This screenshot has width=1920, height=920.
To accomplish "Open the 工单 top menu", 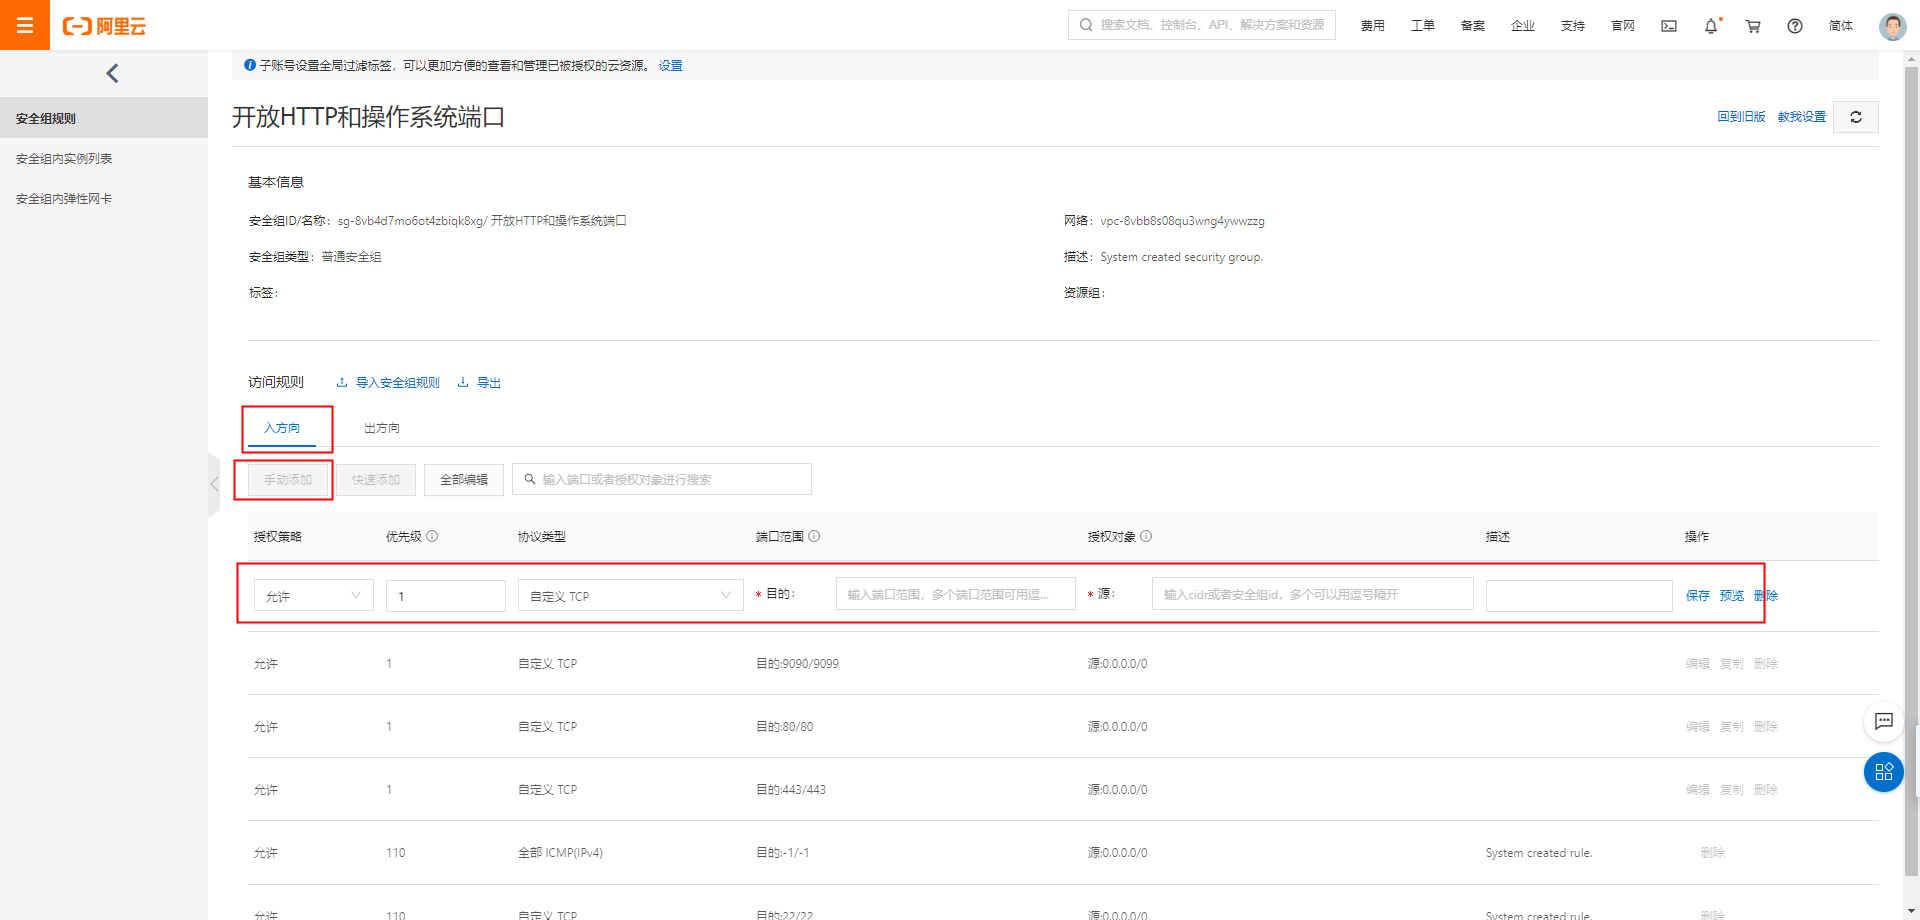I will pyautogui.click(x=1423, y=26).
